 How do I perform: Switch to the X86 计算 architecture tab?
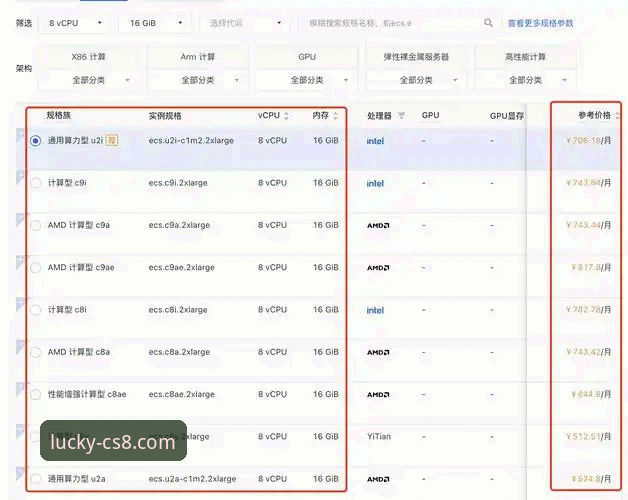(x=89, y=57)
